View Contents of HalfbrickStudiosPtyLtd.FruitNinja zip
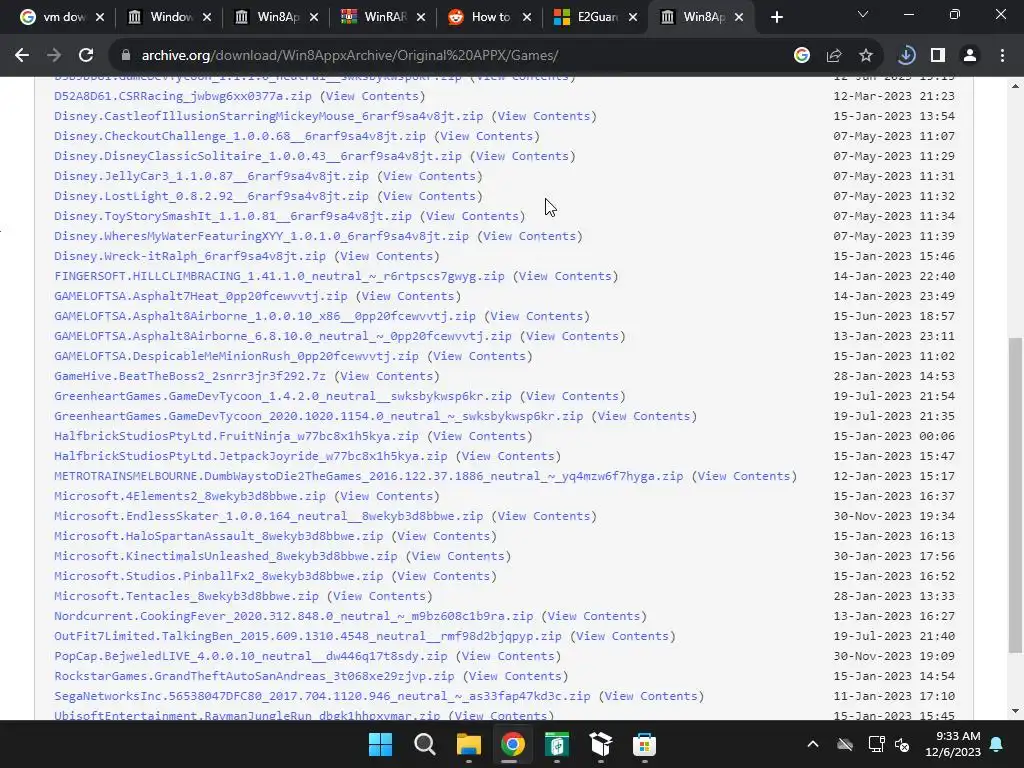The height and width of the screenshot is (768, 1024). coord(479,436)
